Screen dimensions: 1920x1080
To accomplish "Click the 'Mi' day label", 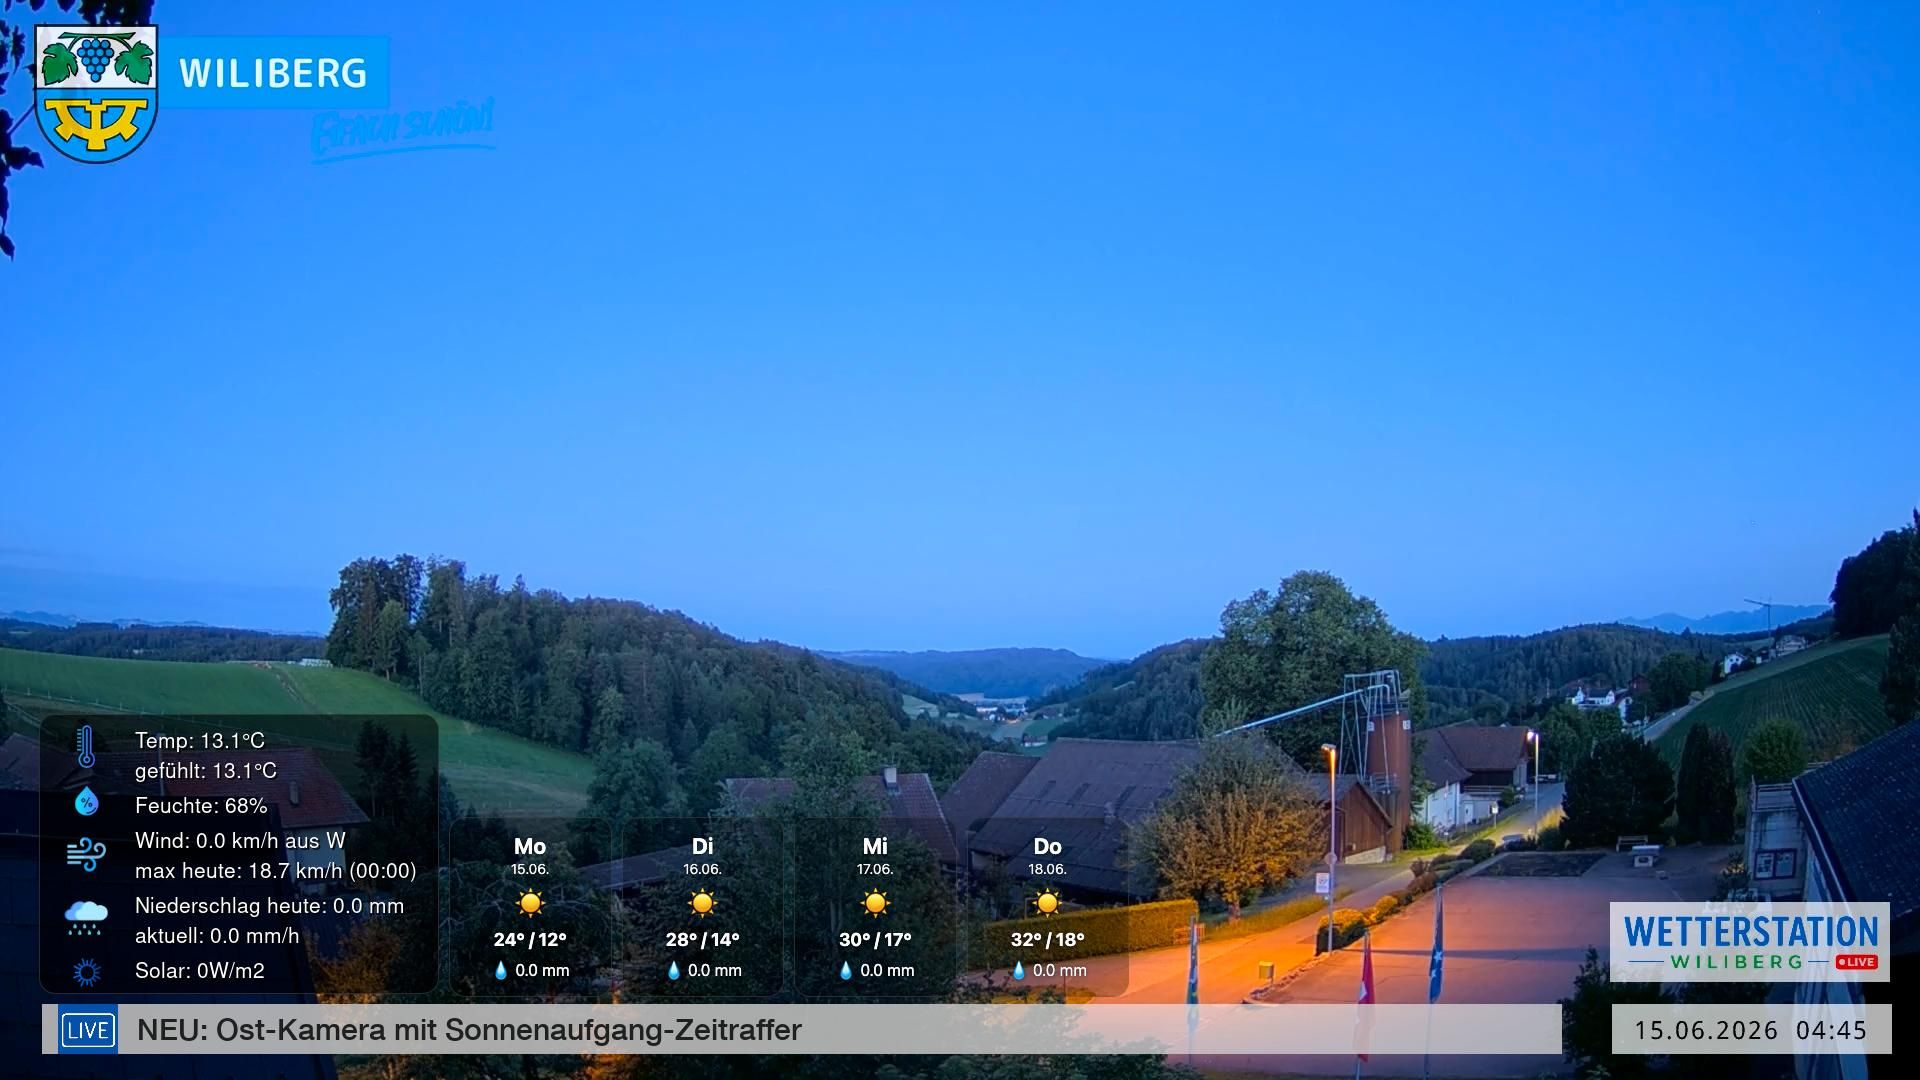I will coord(875,847).
